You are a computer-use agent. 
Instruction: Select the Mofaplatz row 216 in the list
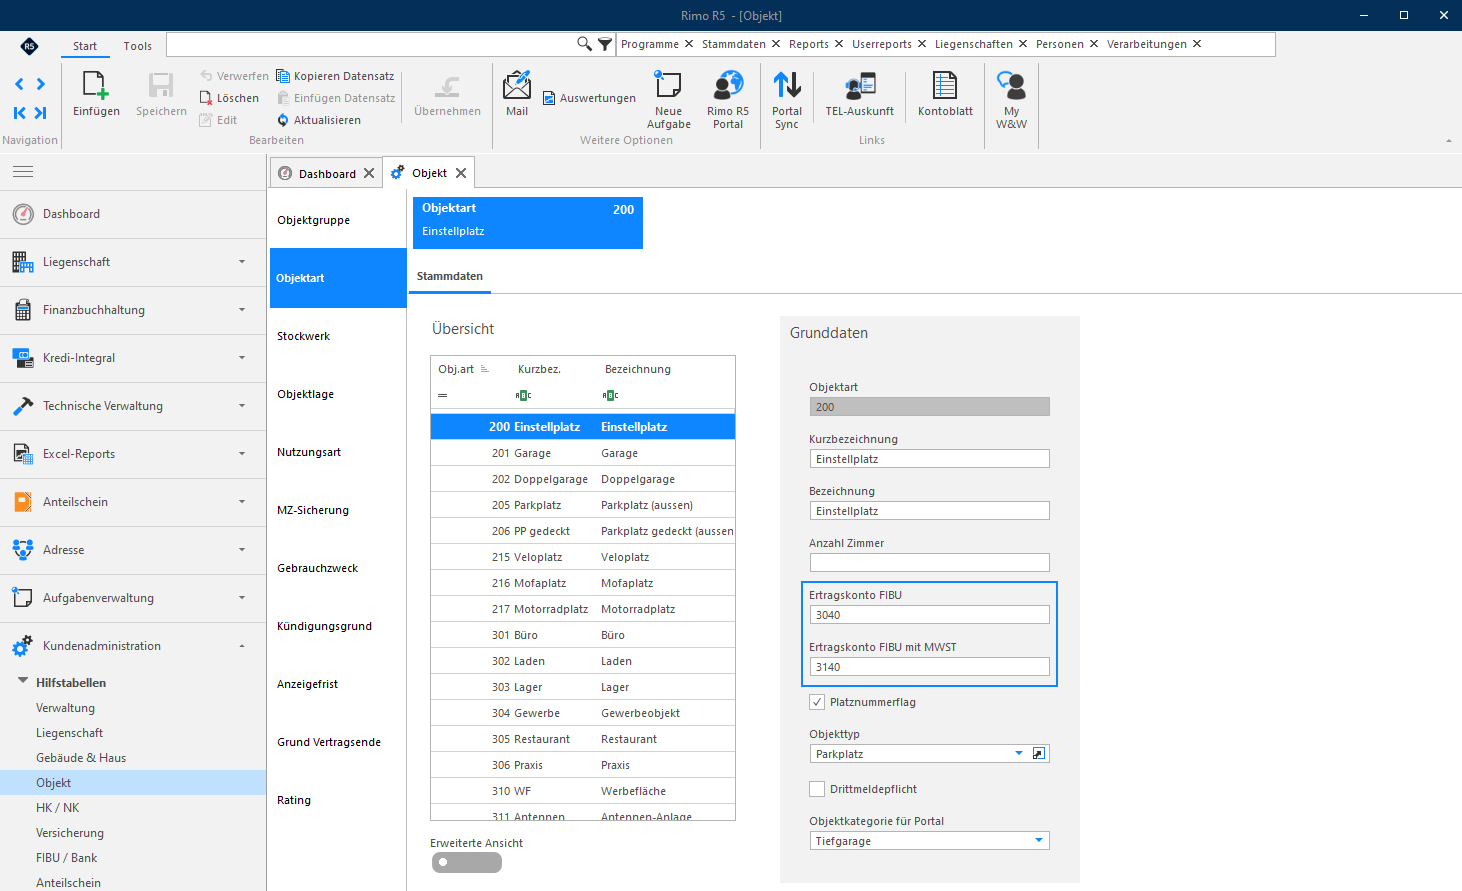tap(583, 583)
